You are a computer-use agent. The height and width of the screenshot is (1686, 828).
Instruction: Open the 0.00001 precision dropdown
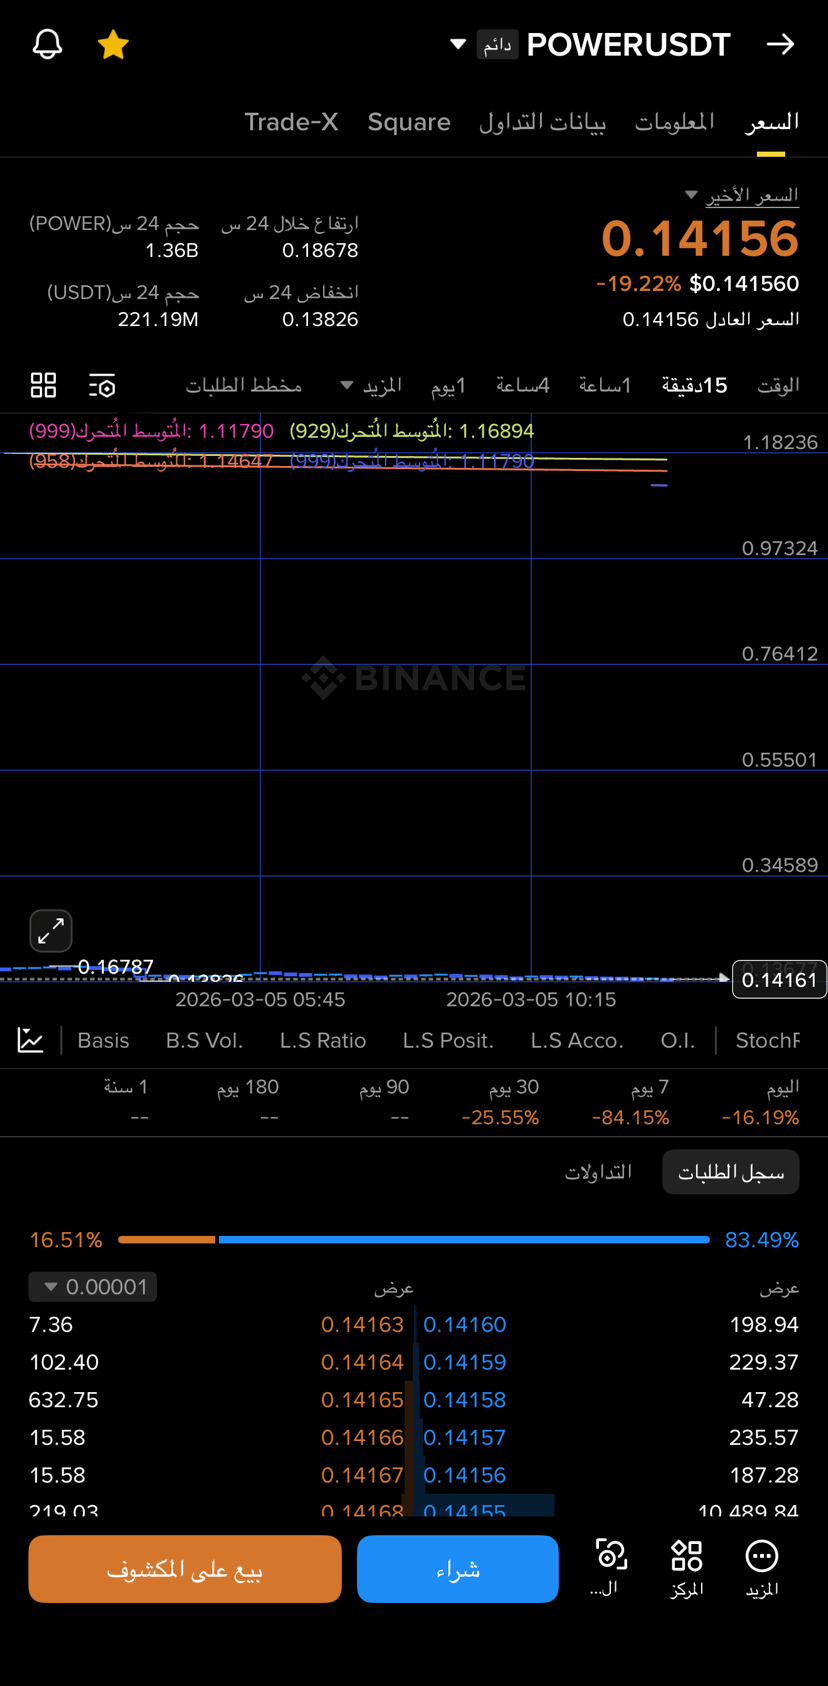[x=93, y=1287]
